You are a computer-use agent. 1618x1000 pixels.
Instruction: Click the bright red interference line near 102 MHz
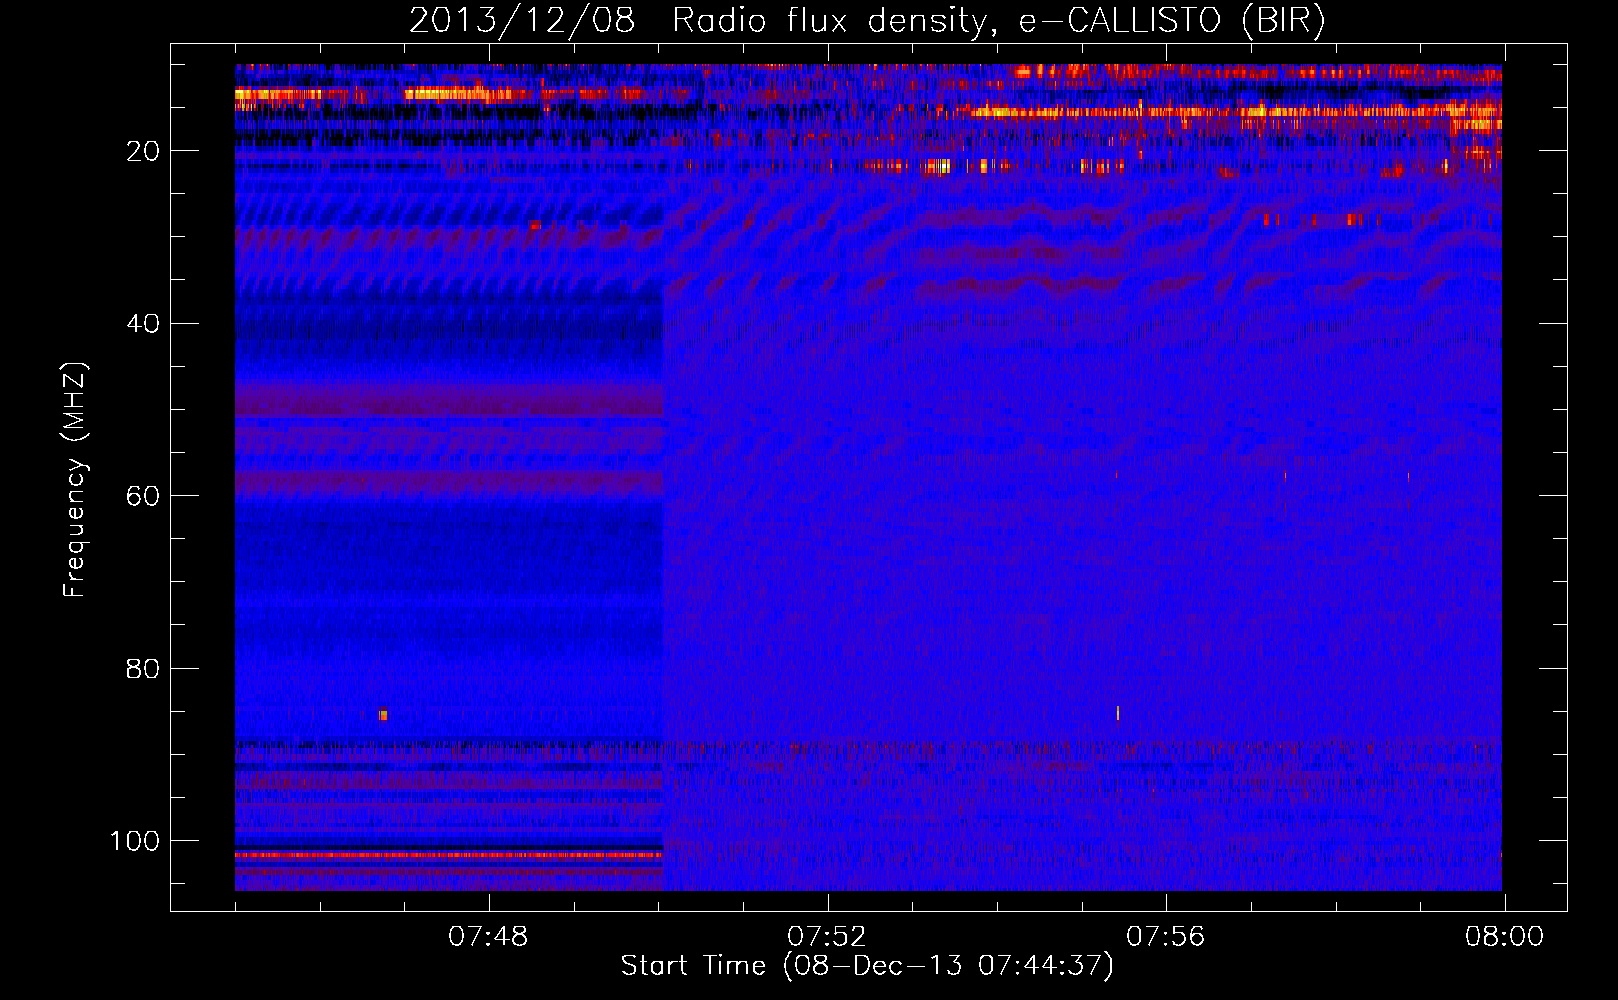[x=449, y=856]
